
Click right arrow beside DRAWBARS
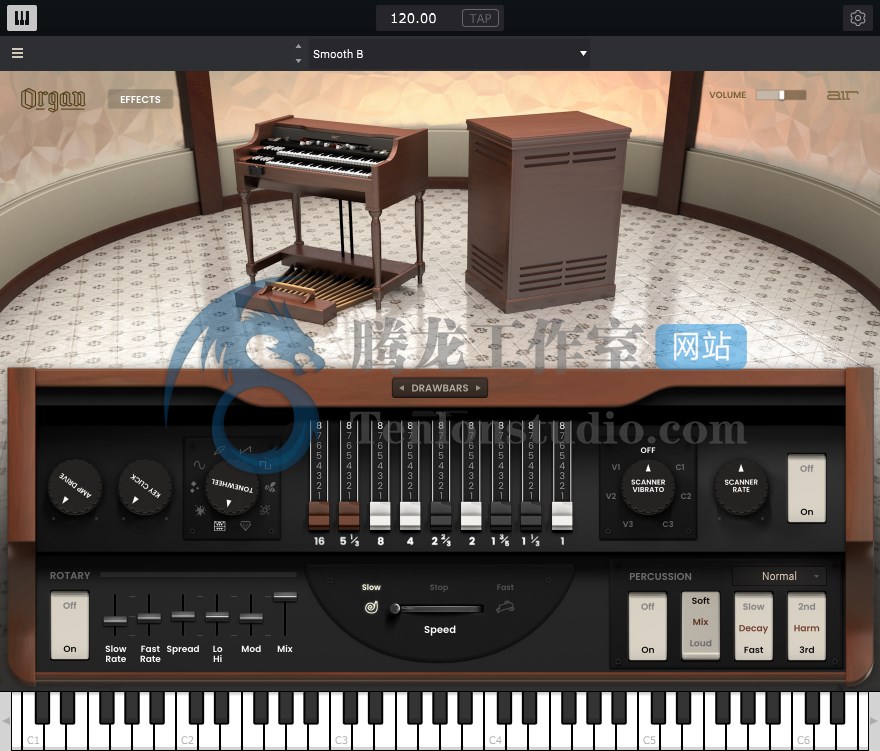(x=478, y=388)
